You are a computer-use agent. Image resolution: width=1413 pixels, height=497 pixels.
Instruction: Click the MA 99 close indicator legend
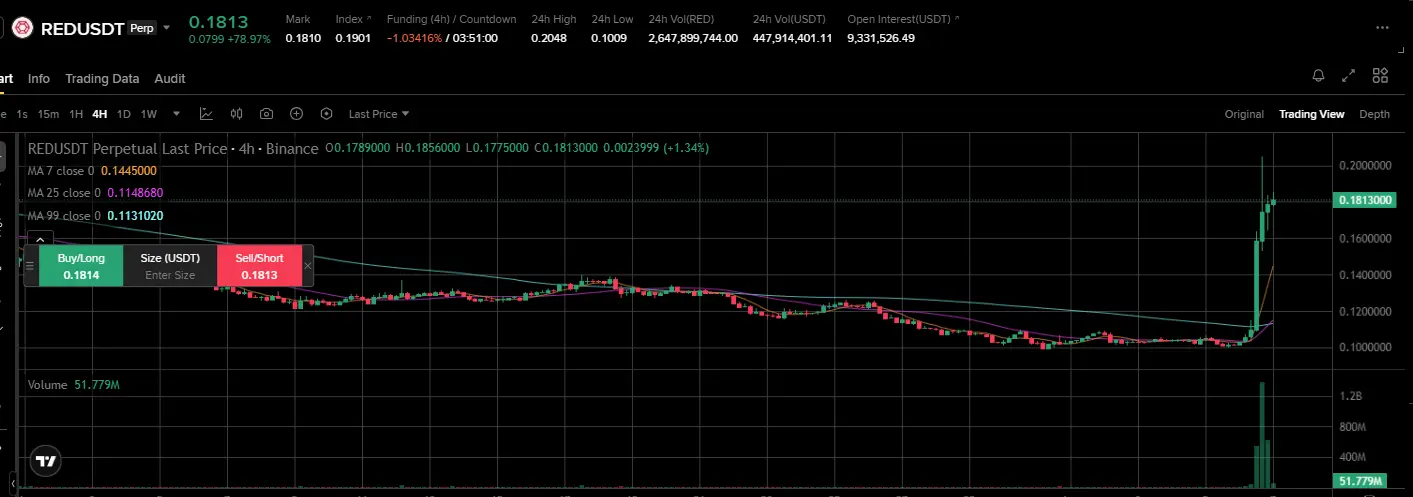click(x=95, y=215)
